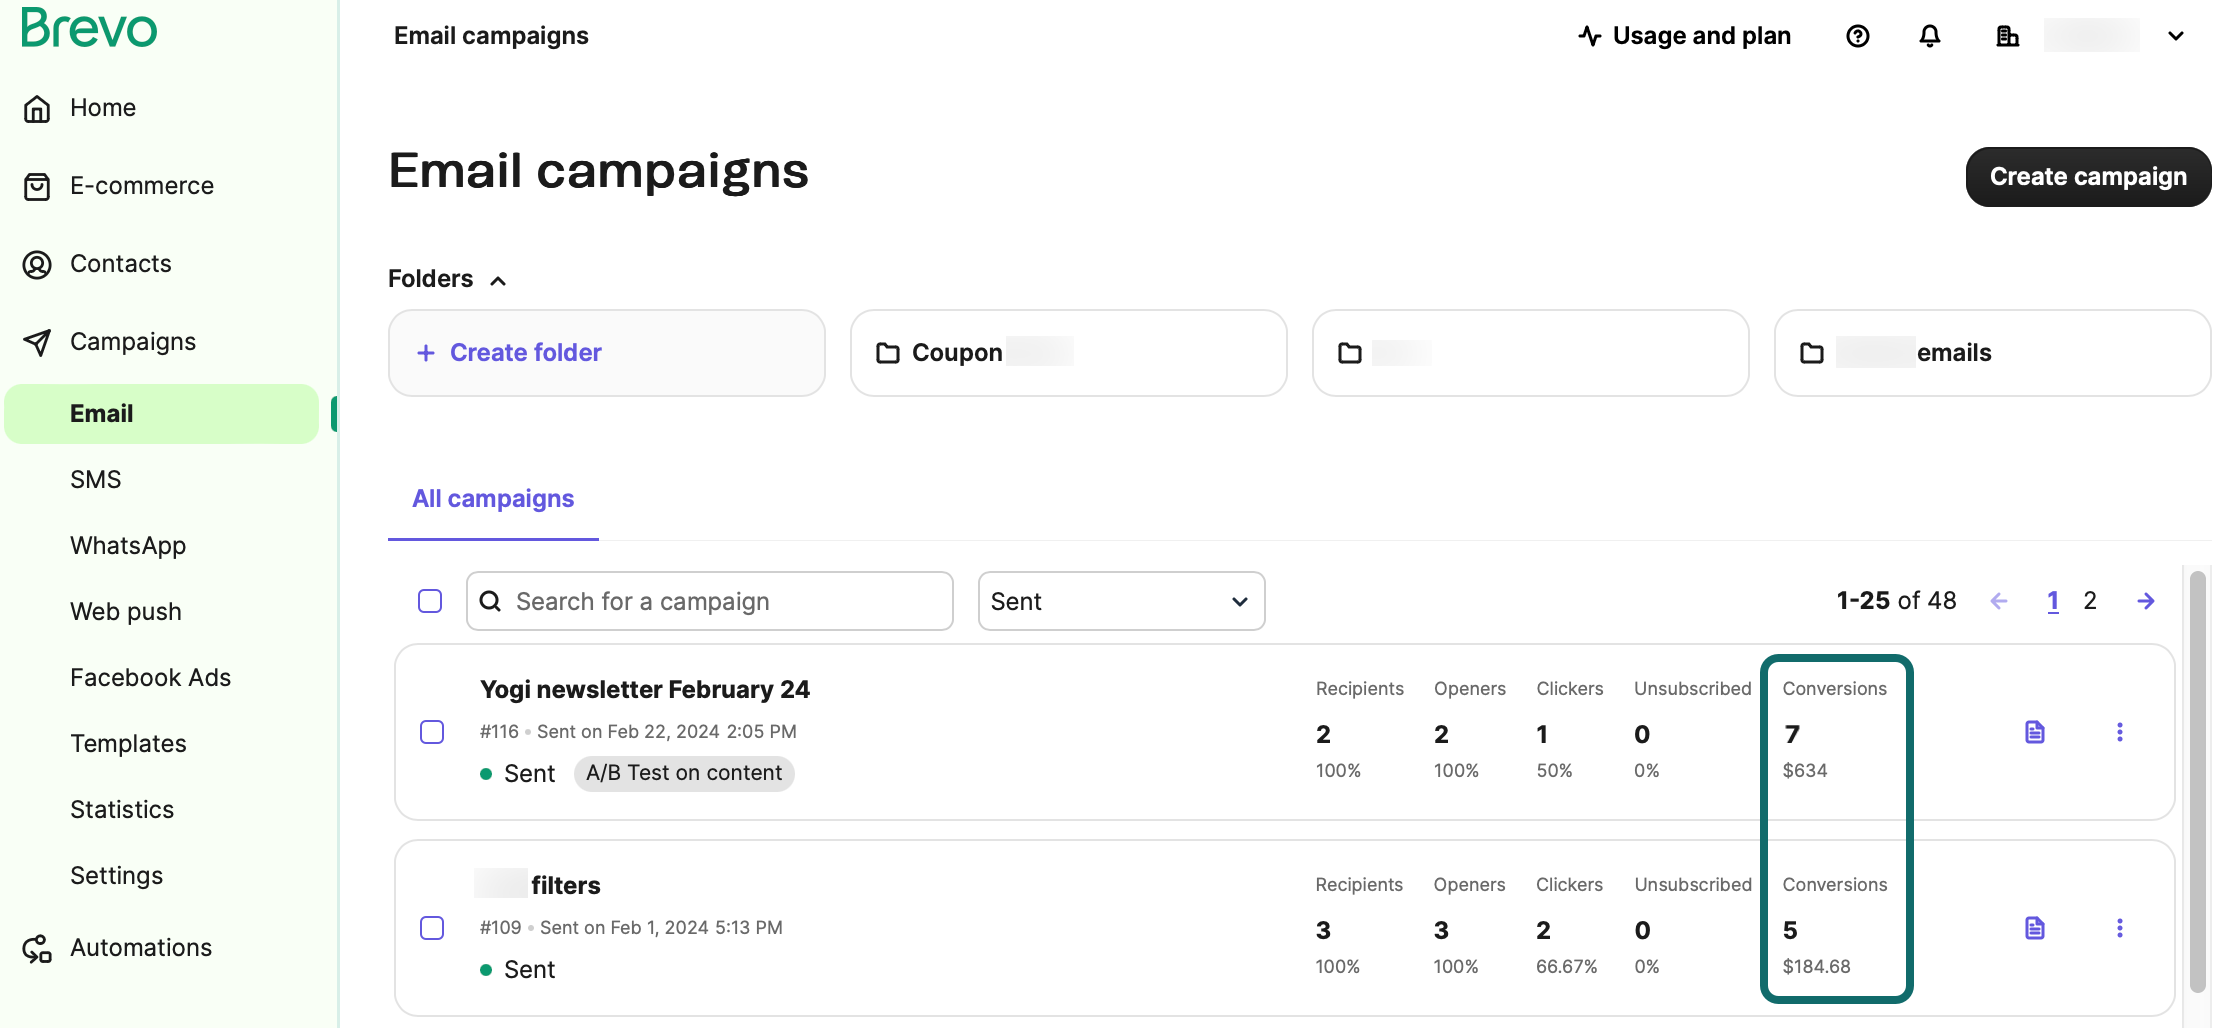This screenshot has width=2240, height=1028.
Task: Click the Search for a campaign field
Action: 710,601
